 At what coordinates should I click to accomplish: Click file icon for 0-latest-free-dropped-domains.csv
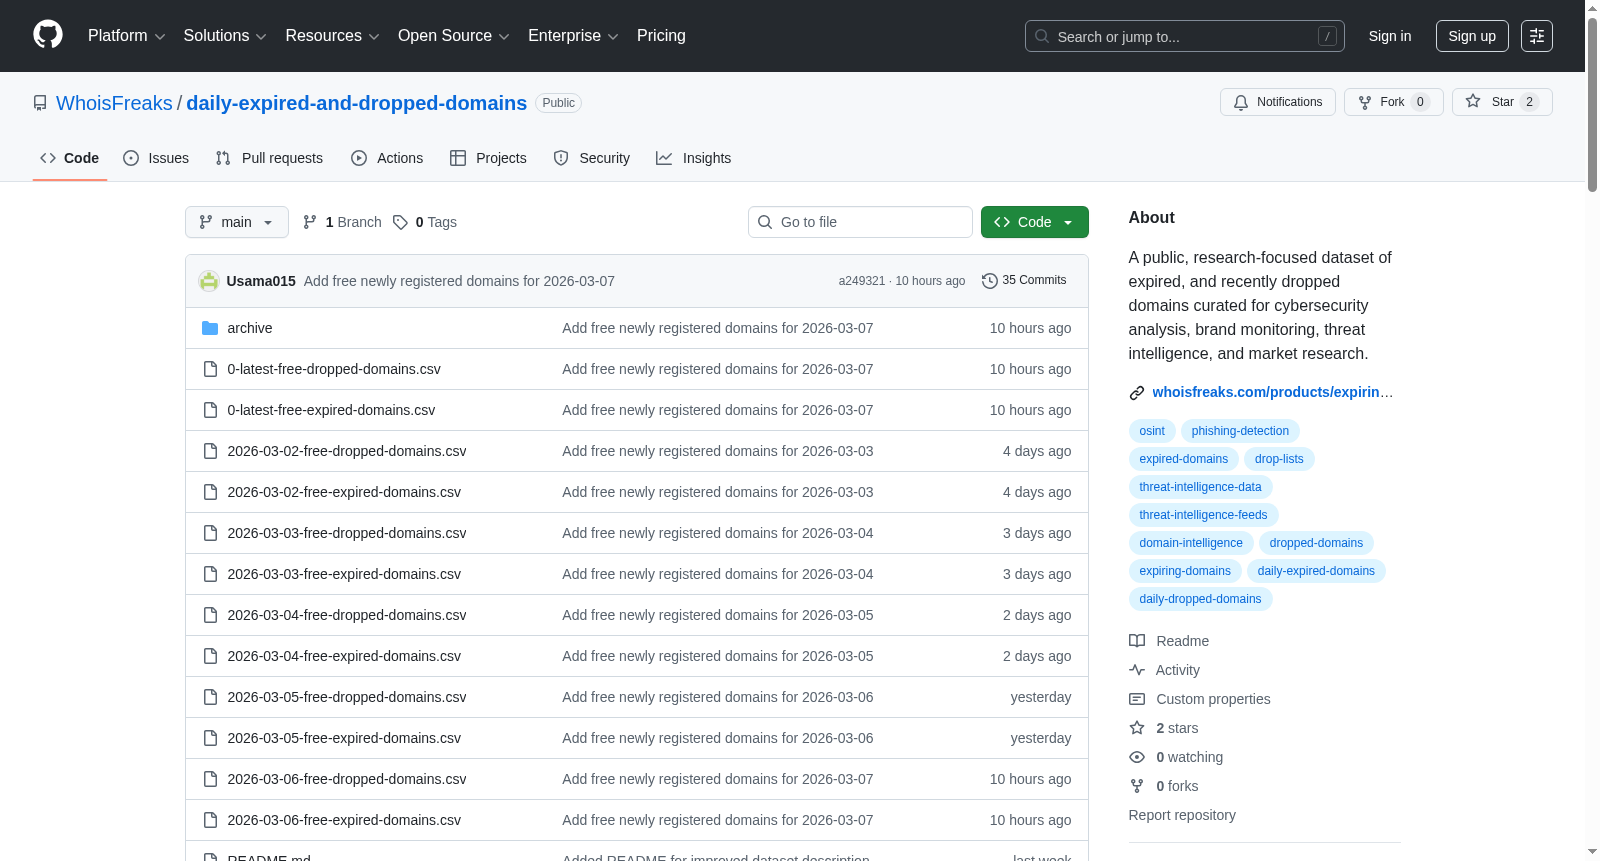tap(210, 369)
